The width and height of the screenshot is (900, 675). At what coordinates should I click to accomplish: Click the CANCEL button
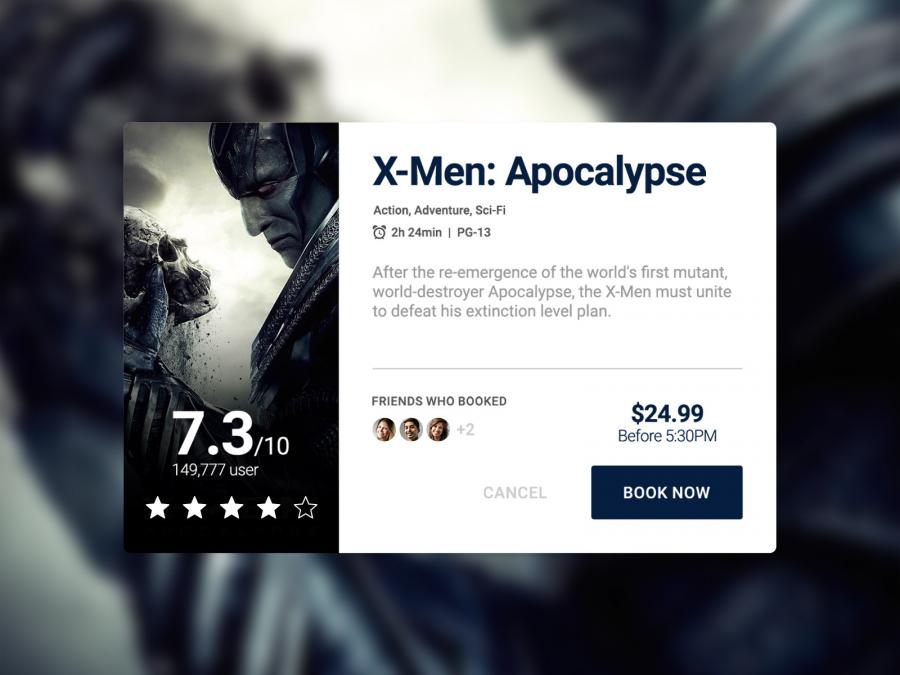(x=515, y=493)
